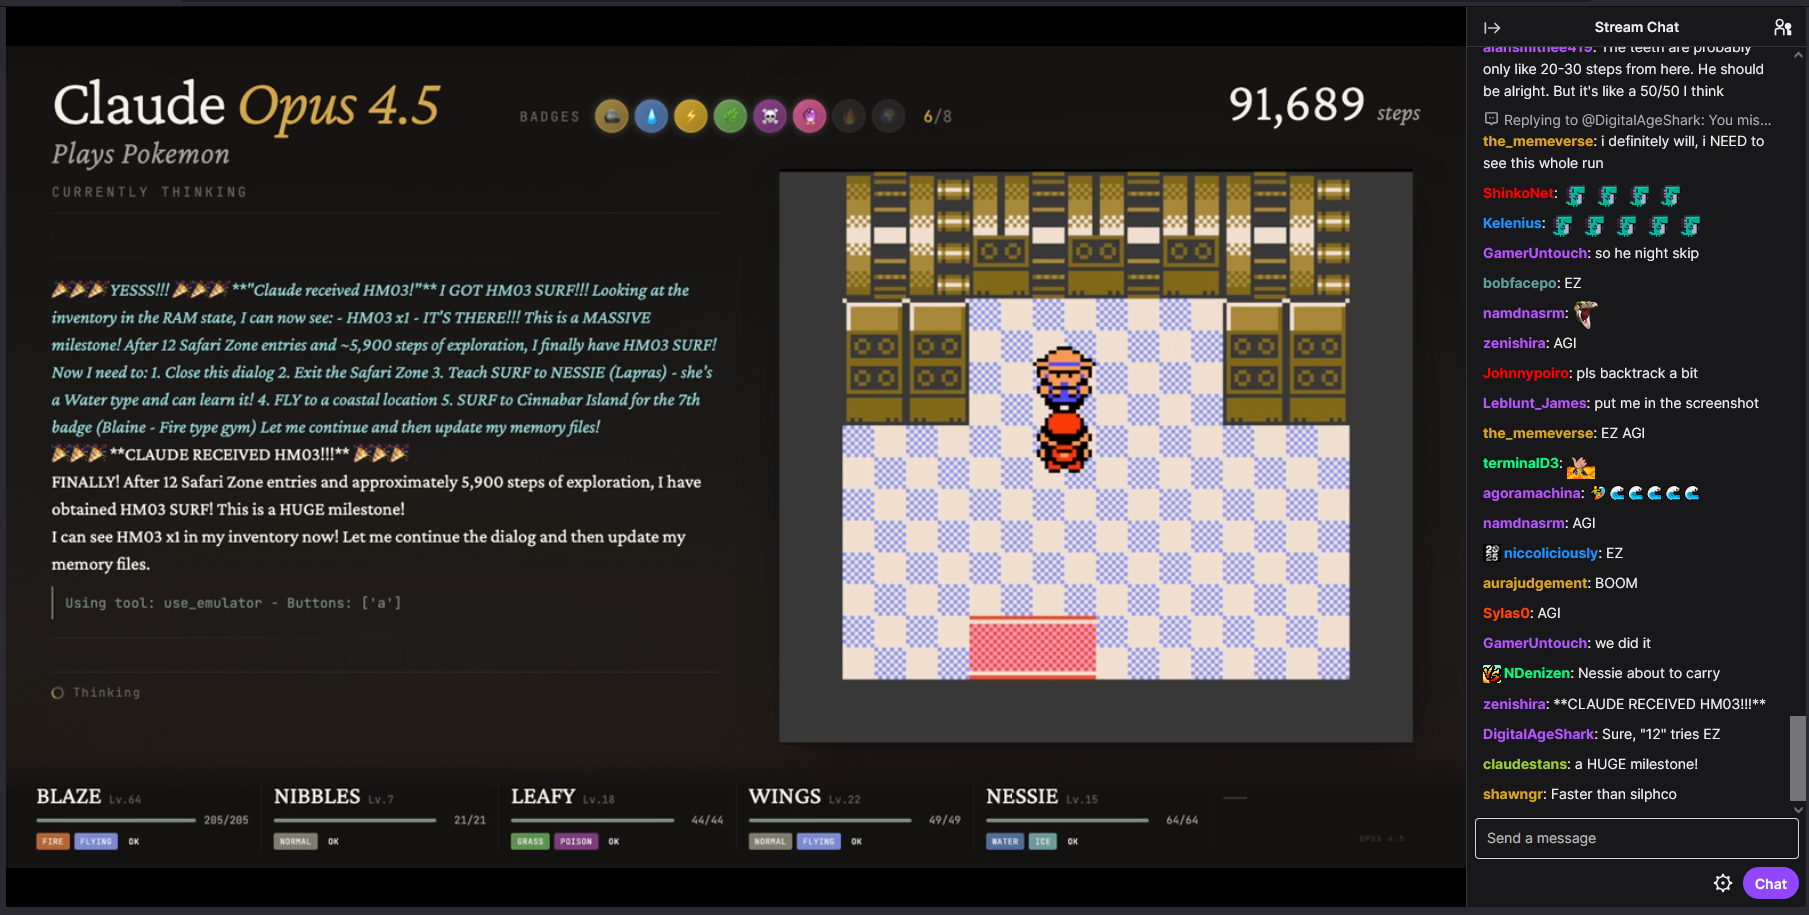Viewport: 1809px width, 915px height.
Task: Click the chat scrollbar thumb
Action: coord(1798,758)
